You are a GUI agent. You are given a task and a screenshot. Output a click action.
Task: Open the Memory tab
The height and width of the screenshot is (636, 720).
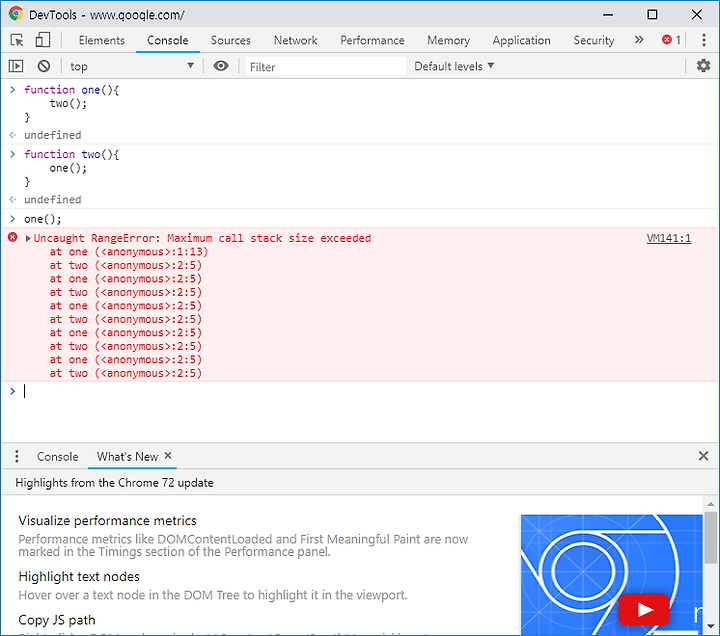click(x=449, y=40)
